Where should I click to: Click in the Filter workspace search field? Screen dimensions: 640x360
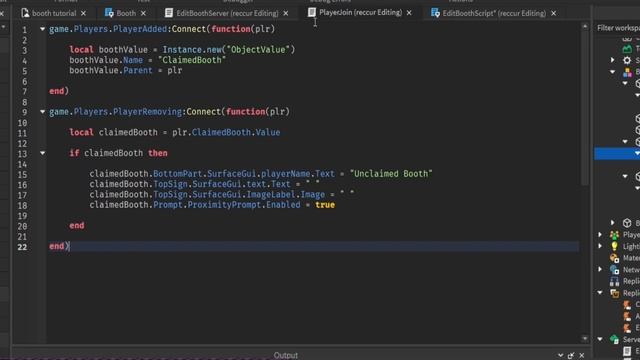click(618, 28)
